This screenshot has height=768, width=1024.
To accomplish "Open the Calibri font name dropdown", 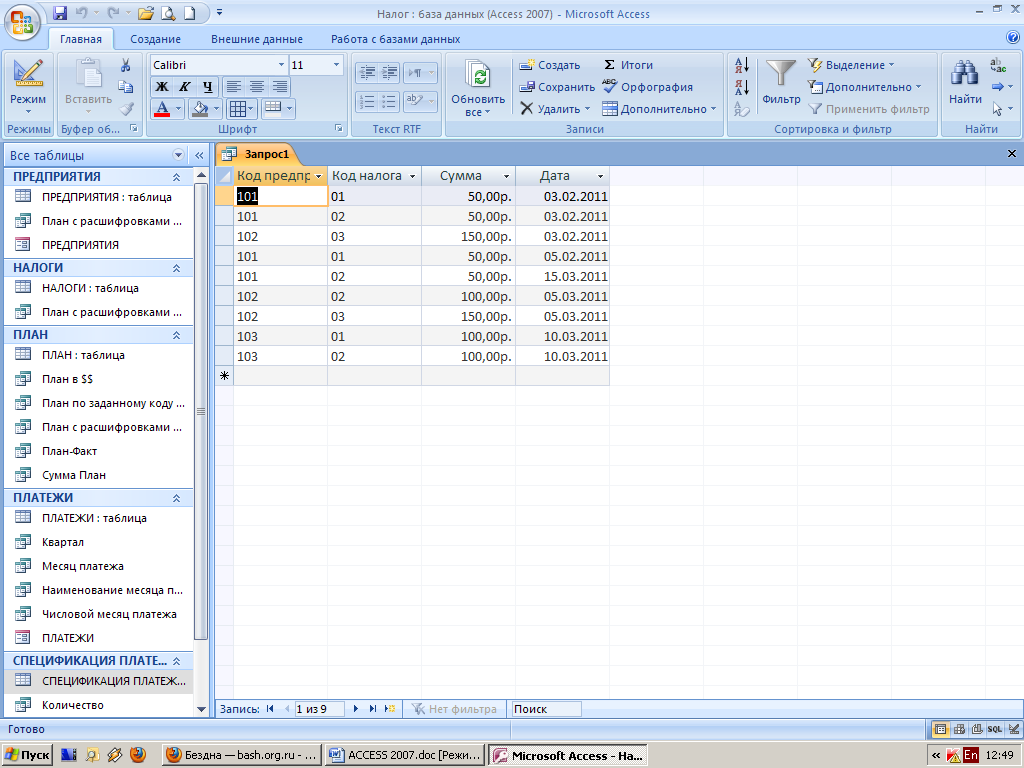I will [281, 65].
